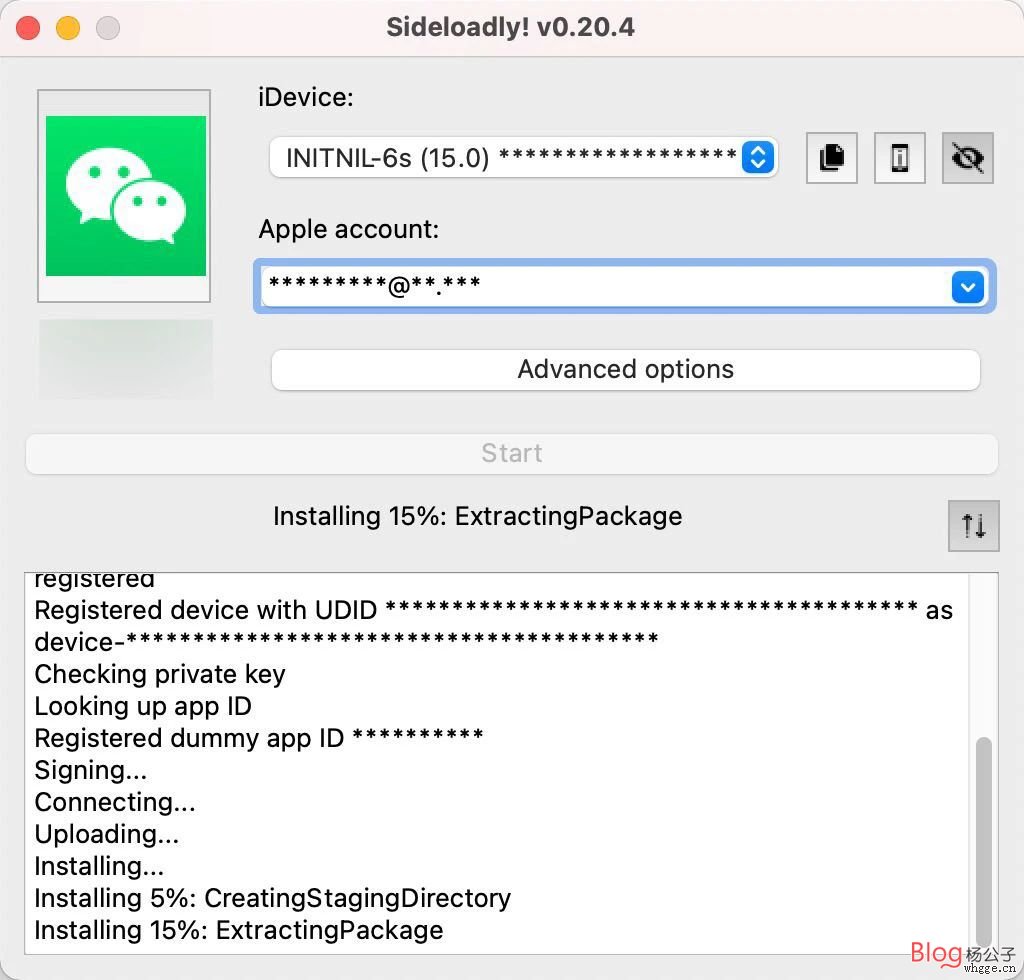Click the 'Apple account:' label
Image resolution: width=1024 pixels, height=980 pixels.
click(349, 229)
